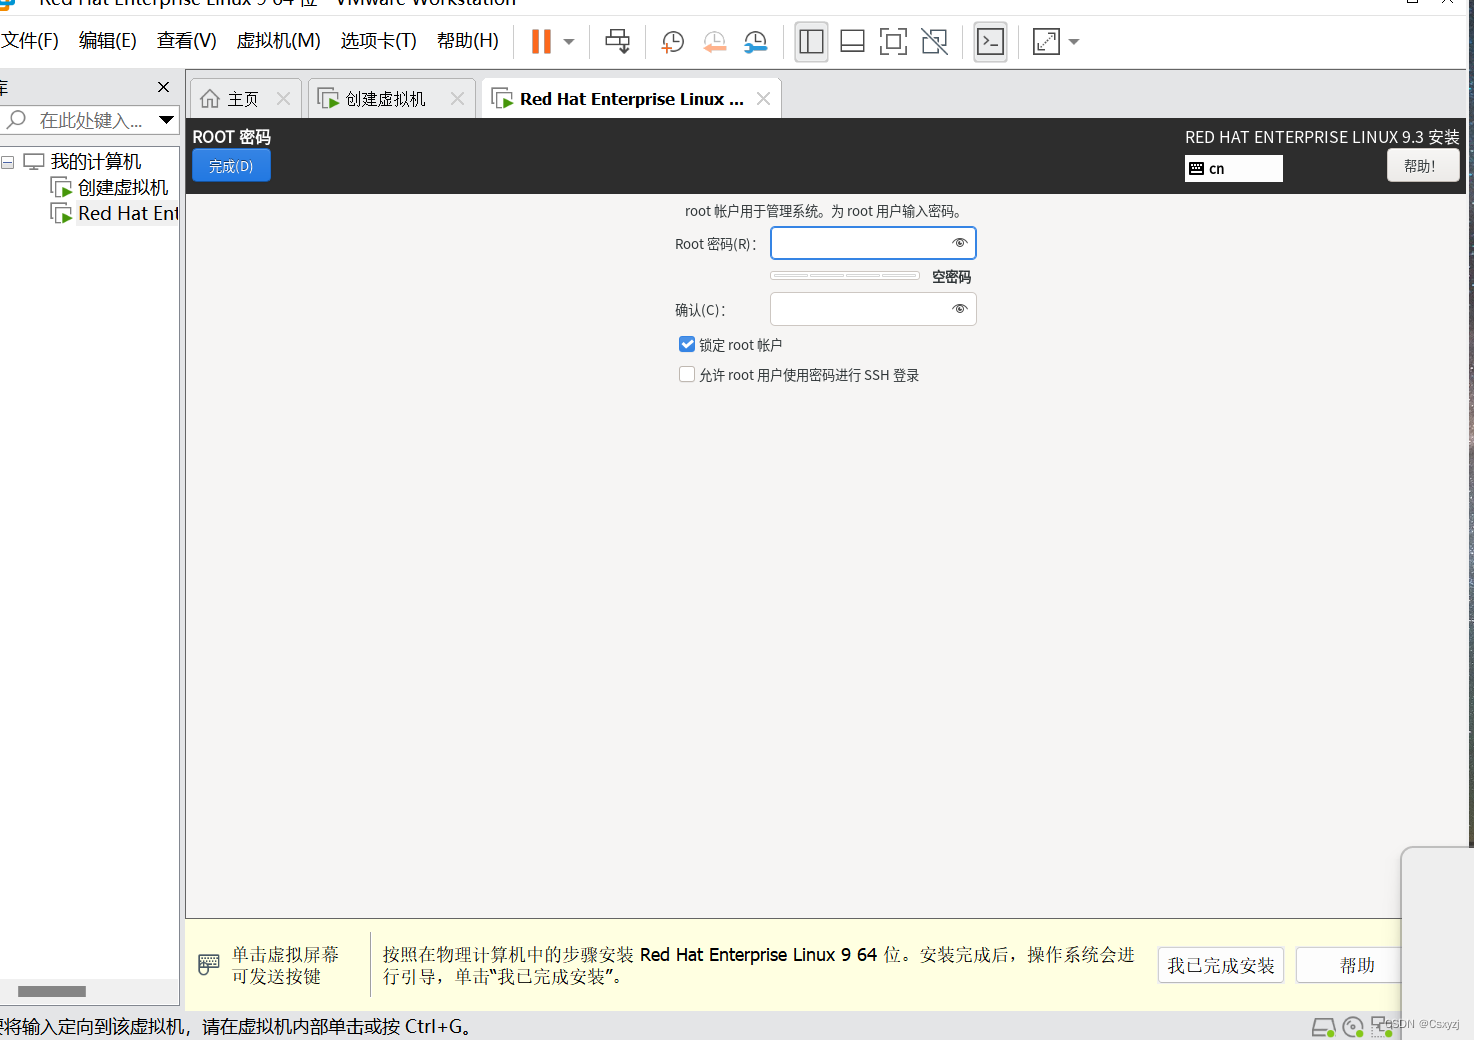Click the 完成(D) button

231,166
